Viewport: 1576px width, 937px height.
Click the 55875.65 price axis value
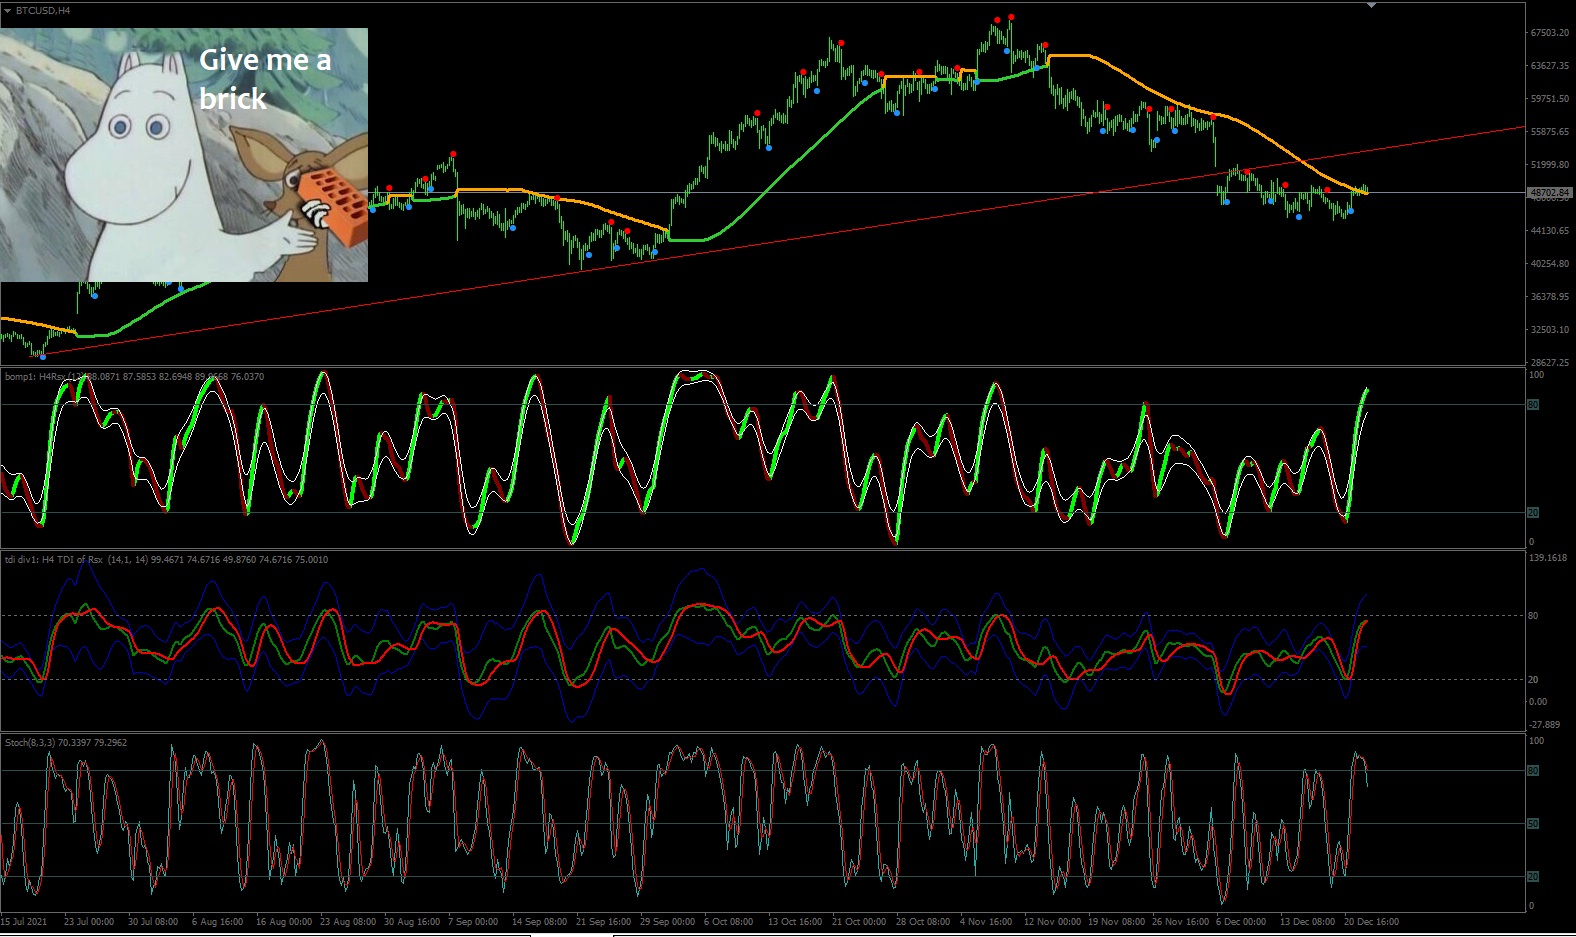(1549, 132)
